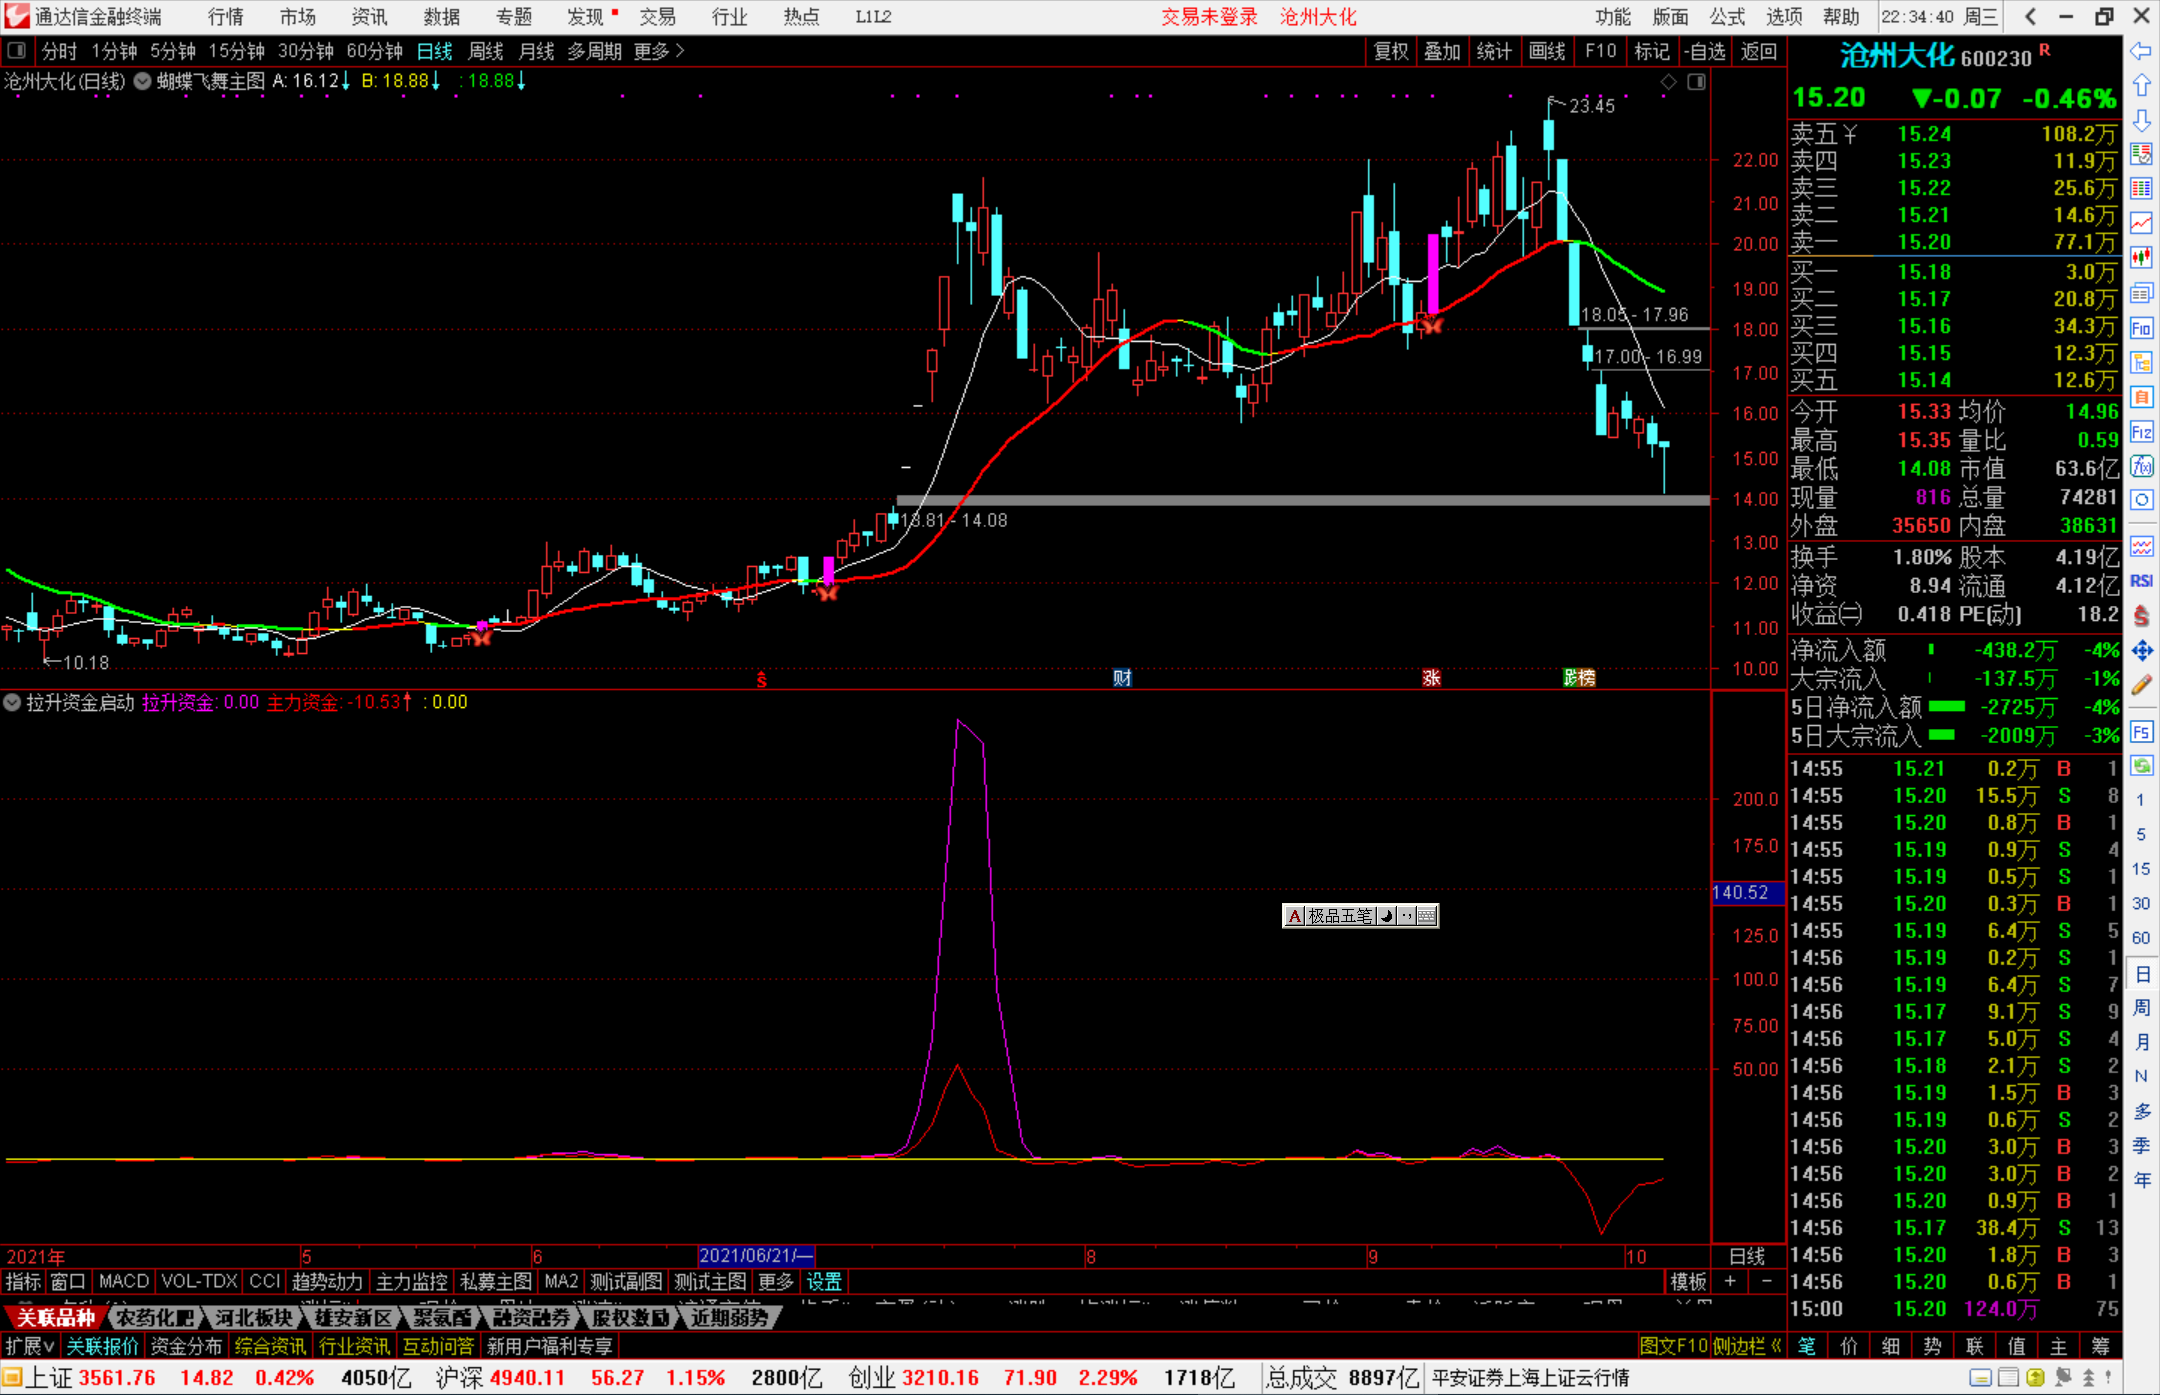
Task: Click the 140.52 axis value marker
Action: (x=1747, y=893)
